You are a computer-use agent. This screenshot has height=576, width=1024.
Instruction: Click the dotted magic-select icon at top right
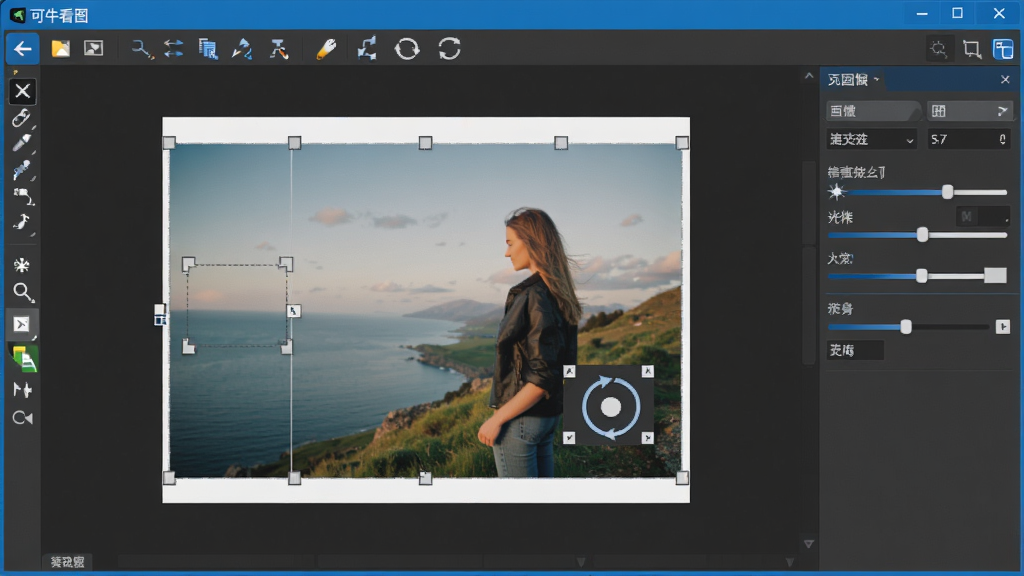click(x=939, y=49)
